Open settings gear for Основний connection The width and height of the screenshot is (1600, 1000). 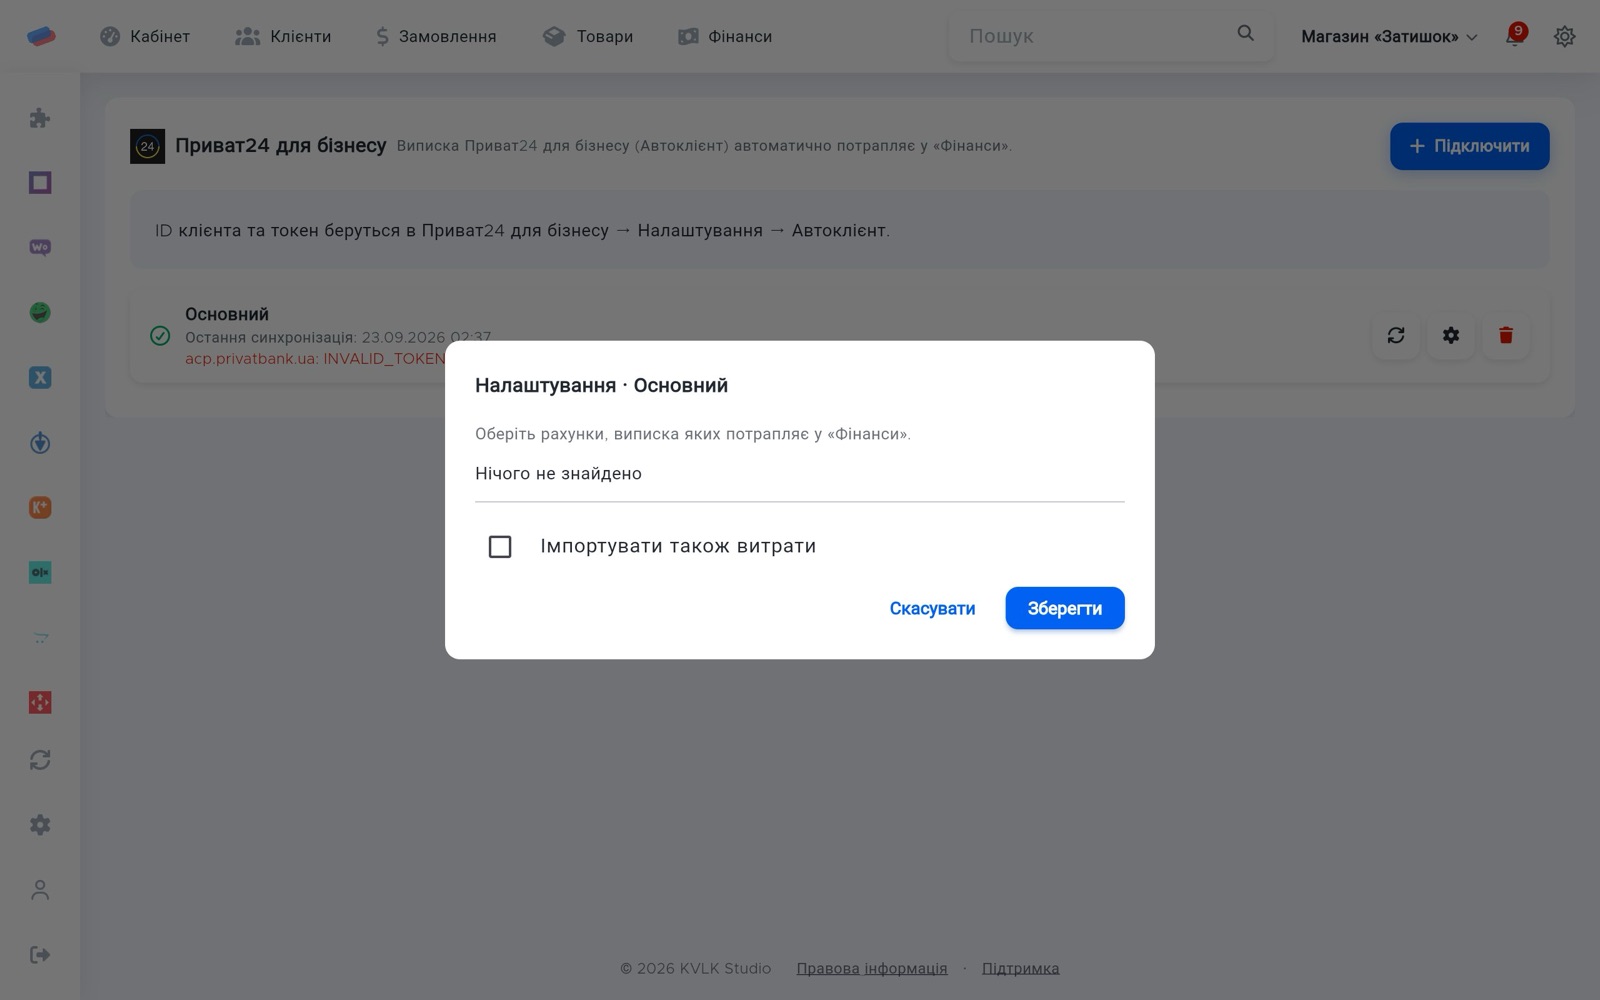pos(1451,335)
